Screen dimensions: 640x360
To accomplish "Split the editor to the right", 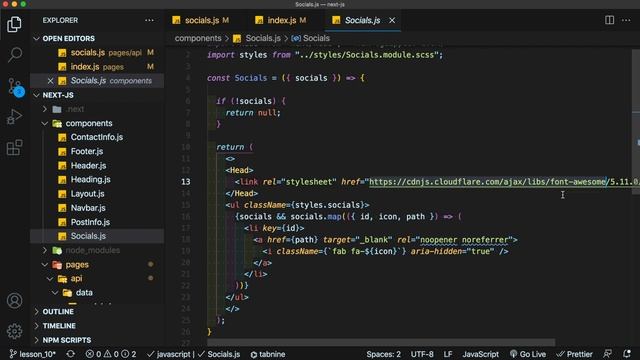I will [609, 20].
